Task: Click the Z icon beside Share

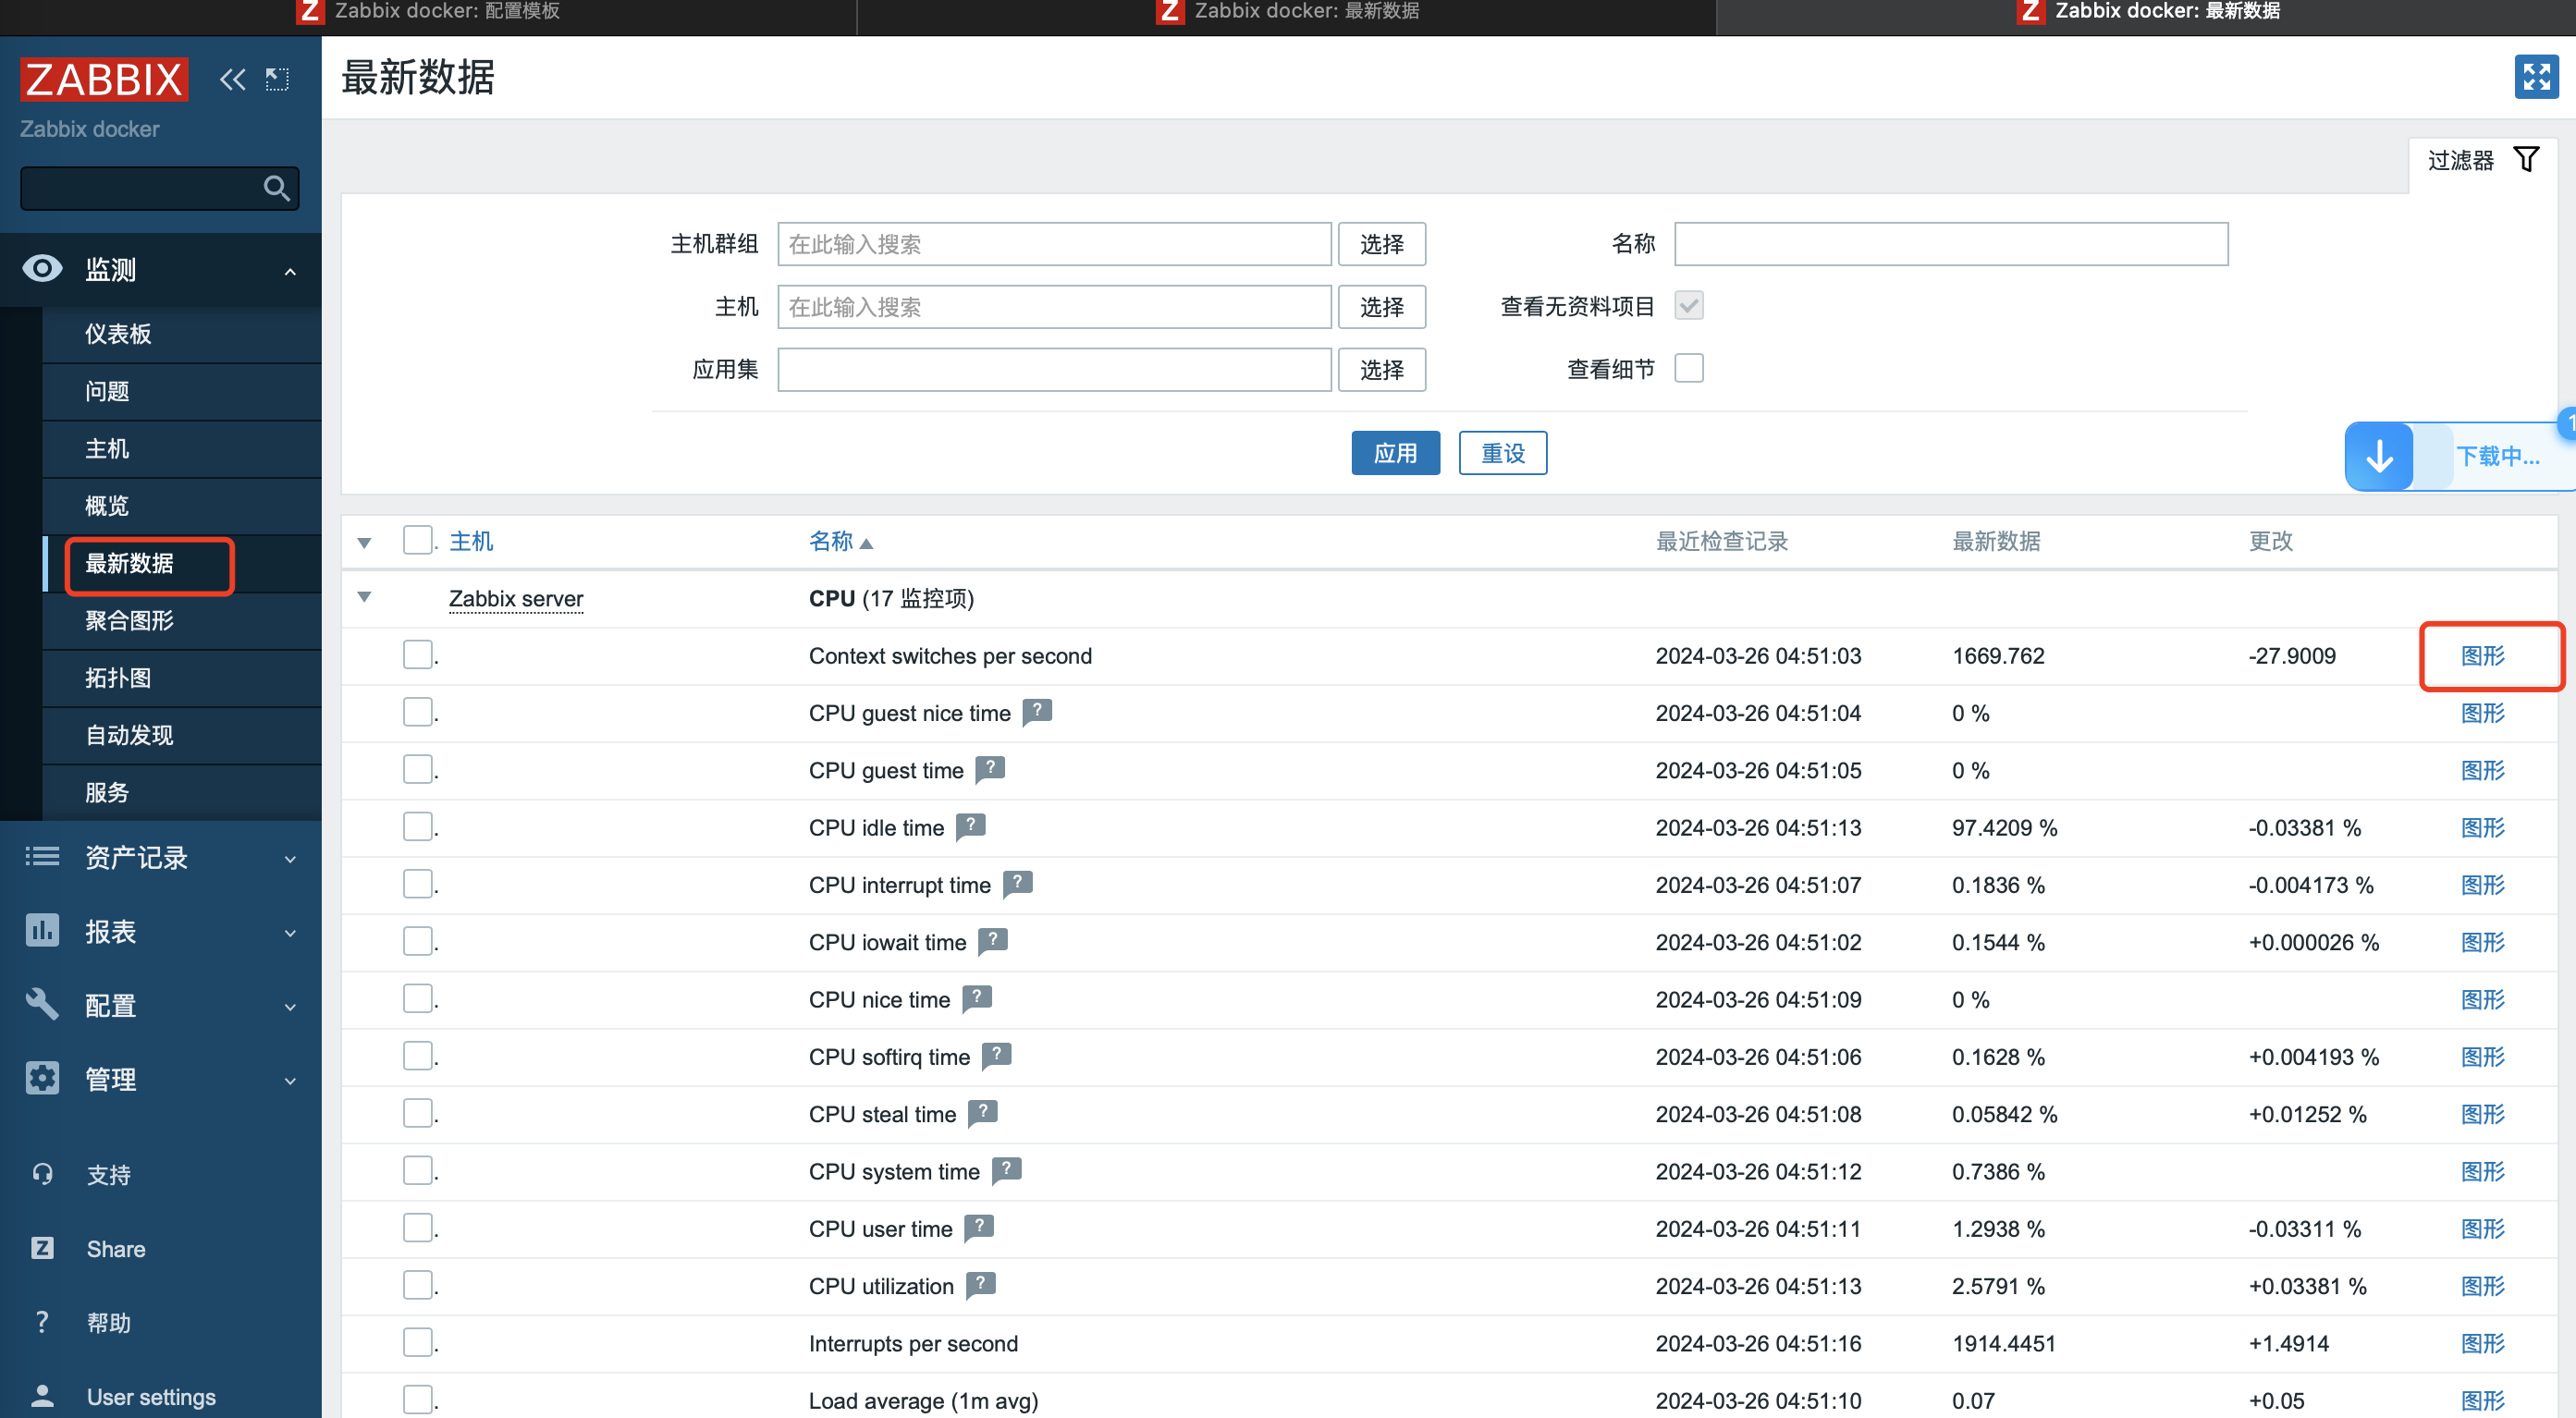Action: tap(42, 1248)
